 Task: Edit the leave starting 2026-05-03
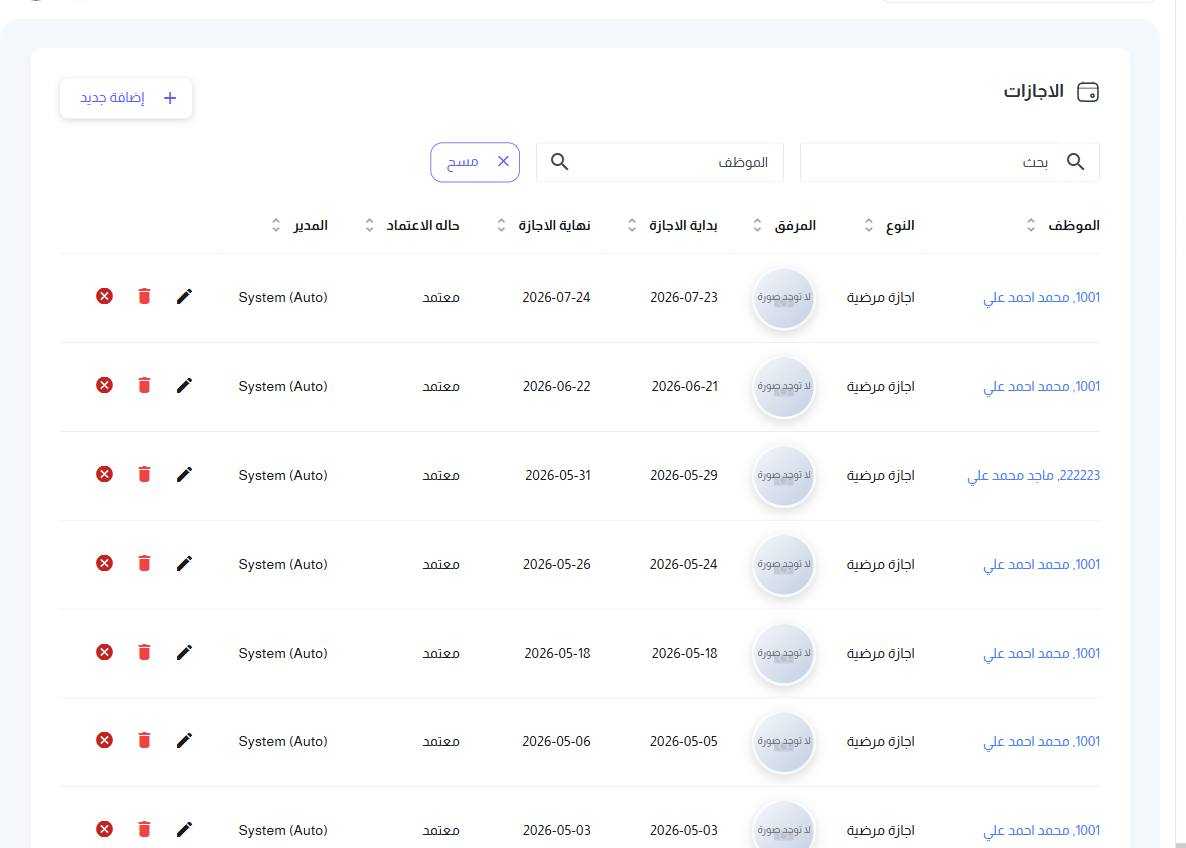point(184,830)
